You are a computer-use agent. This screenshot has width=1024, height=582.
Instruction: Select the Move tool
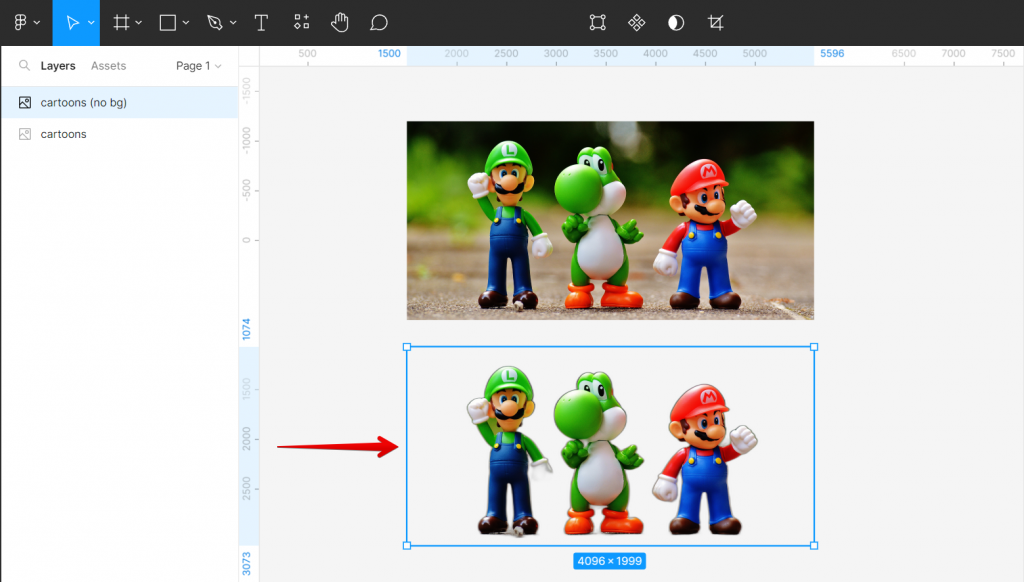tap(71, 22)
